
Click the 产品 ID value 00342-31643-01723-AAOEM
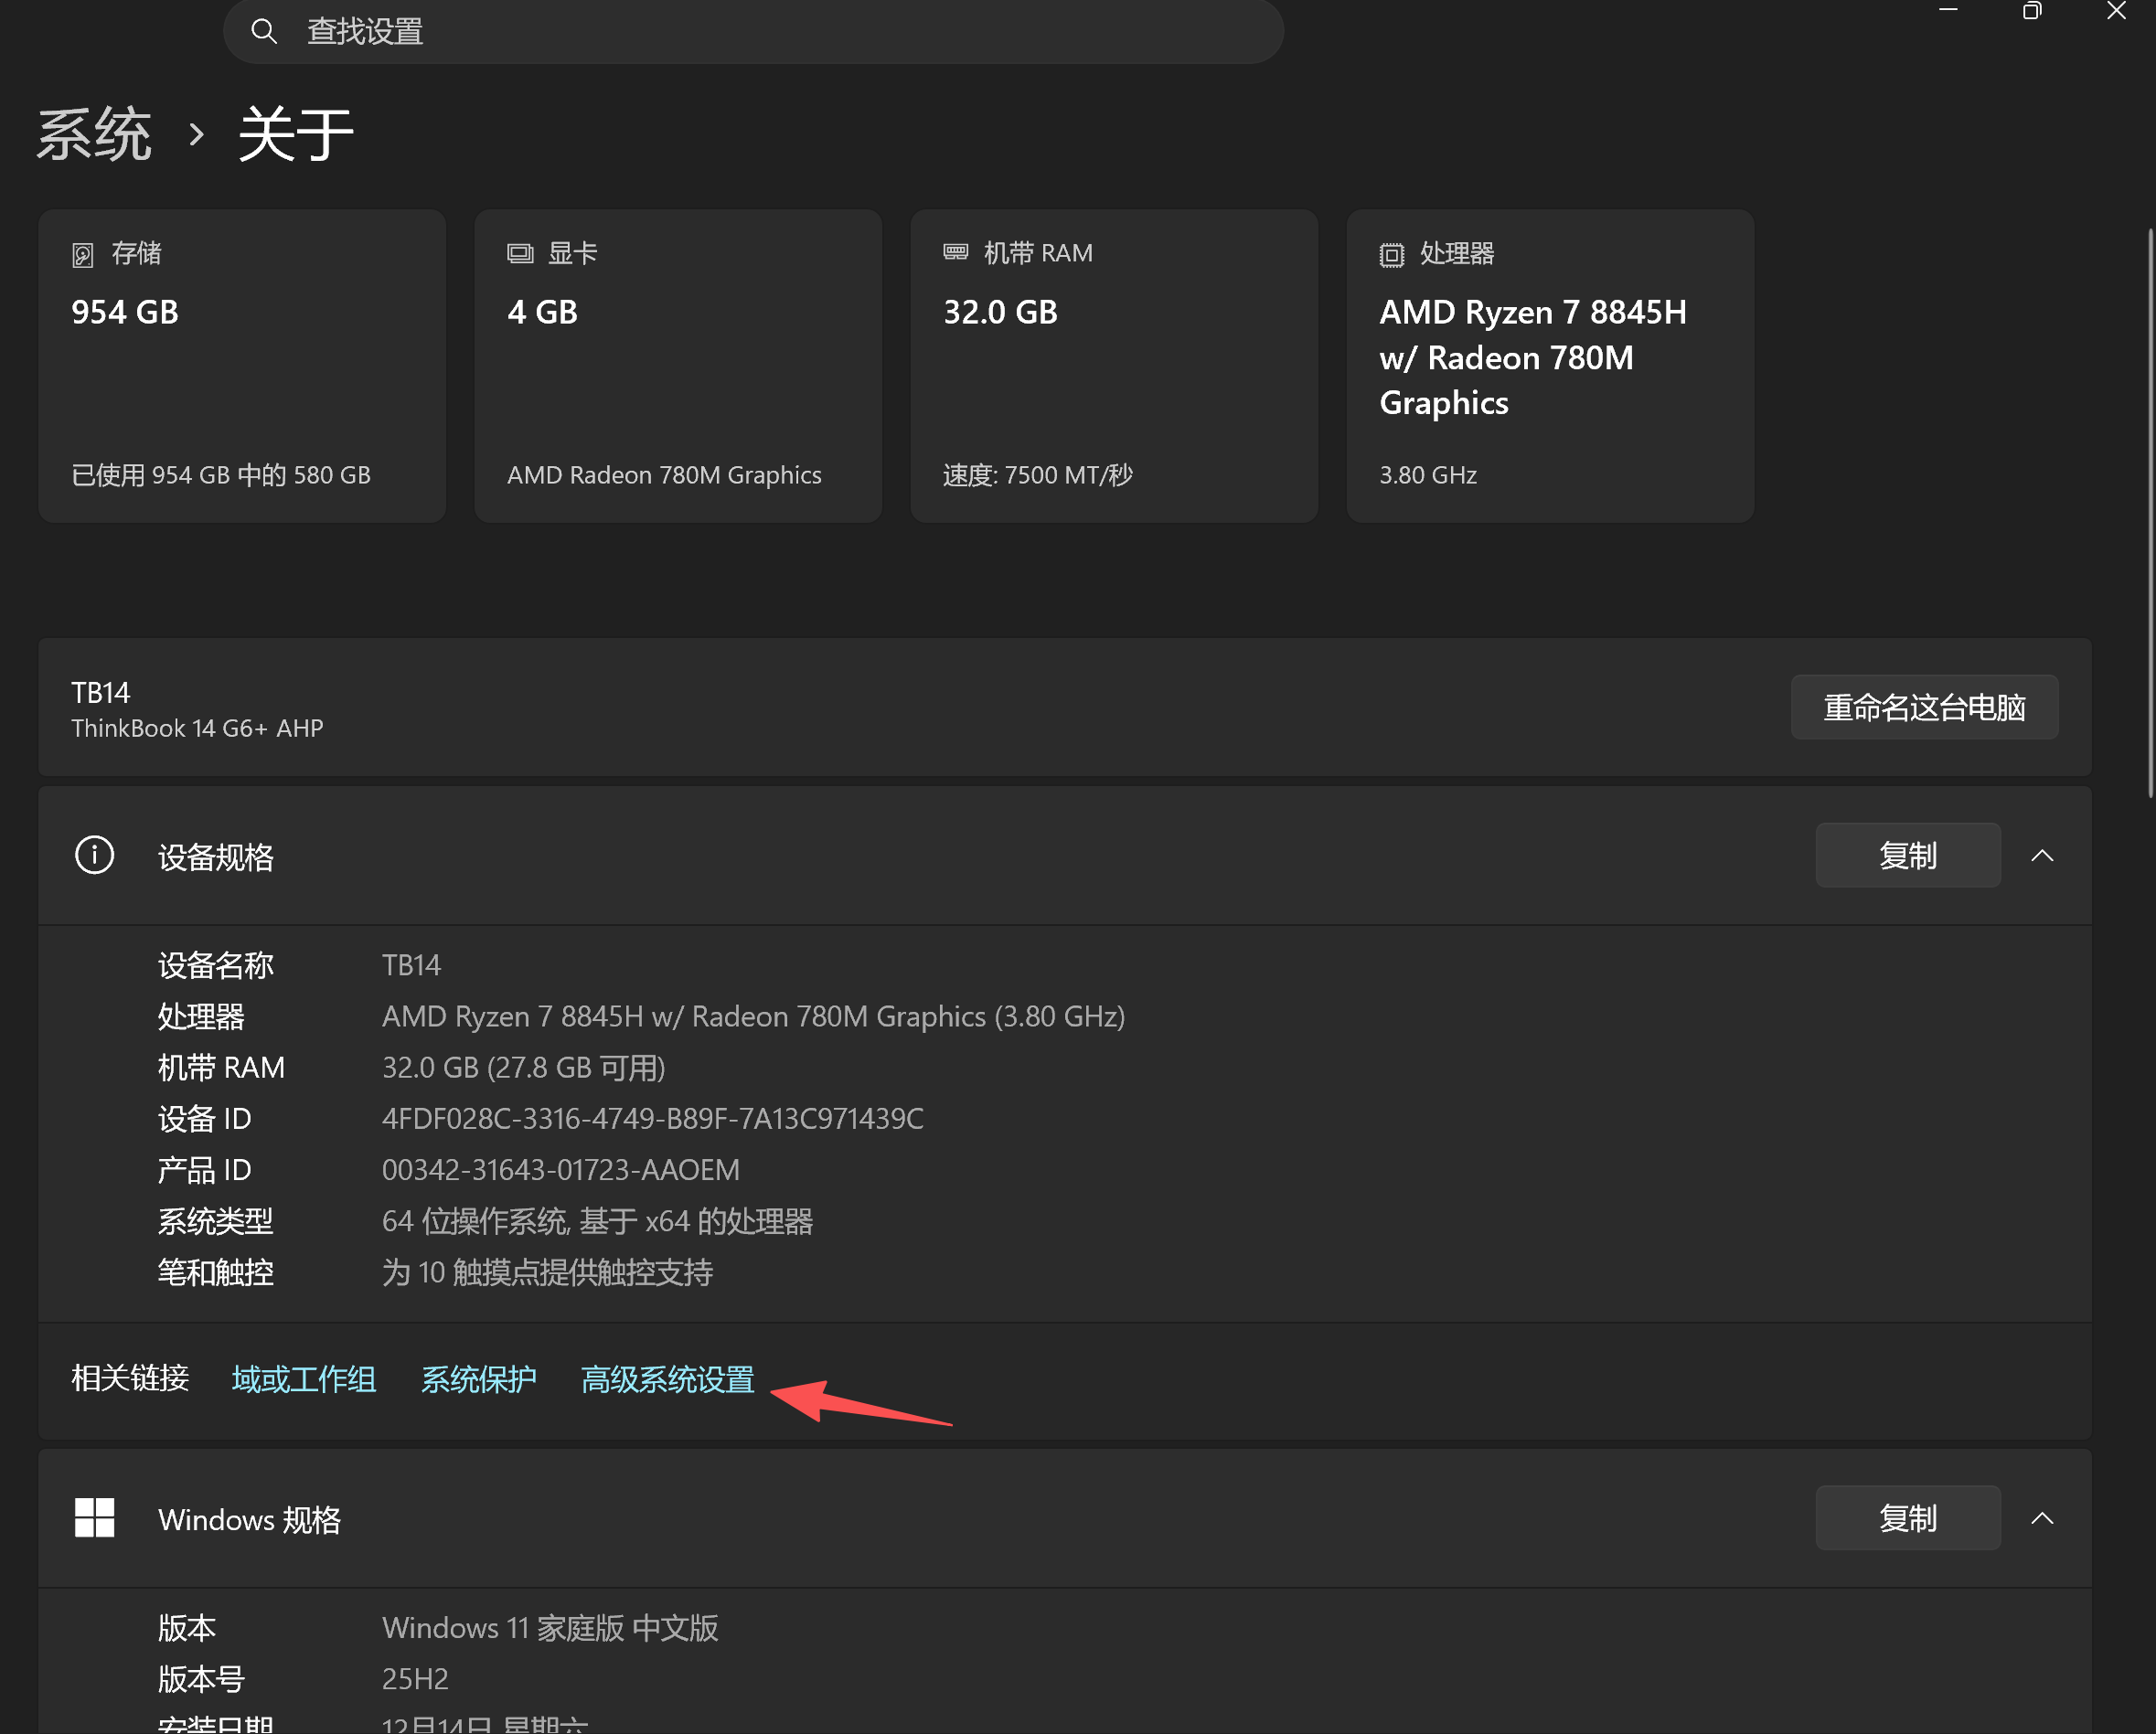pos(561,1169)
